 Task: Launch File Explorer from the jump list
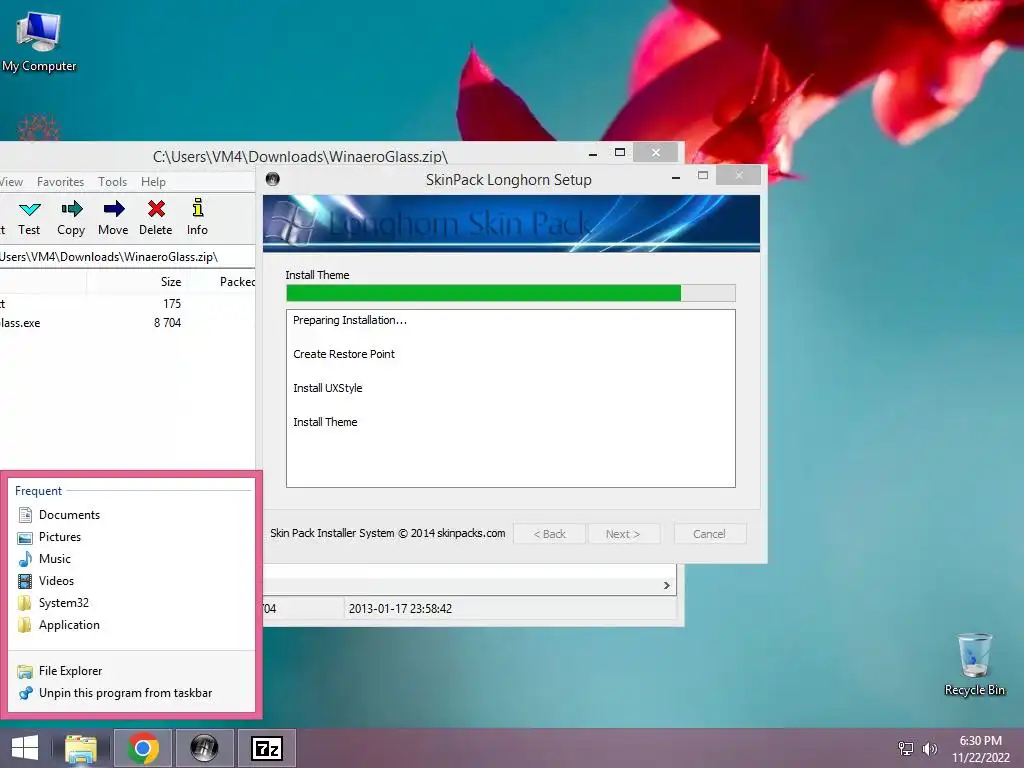[131, 671]
